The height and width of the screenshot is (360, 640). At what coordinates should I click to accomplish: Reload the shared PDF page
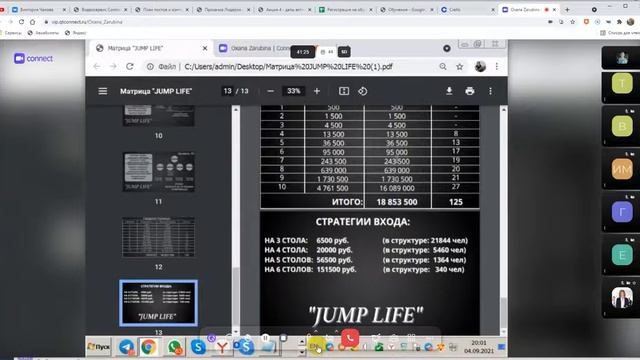click(130, 66)
